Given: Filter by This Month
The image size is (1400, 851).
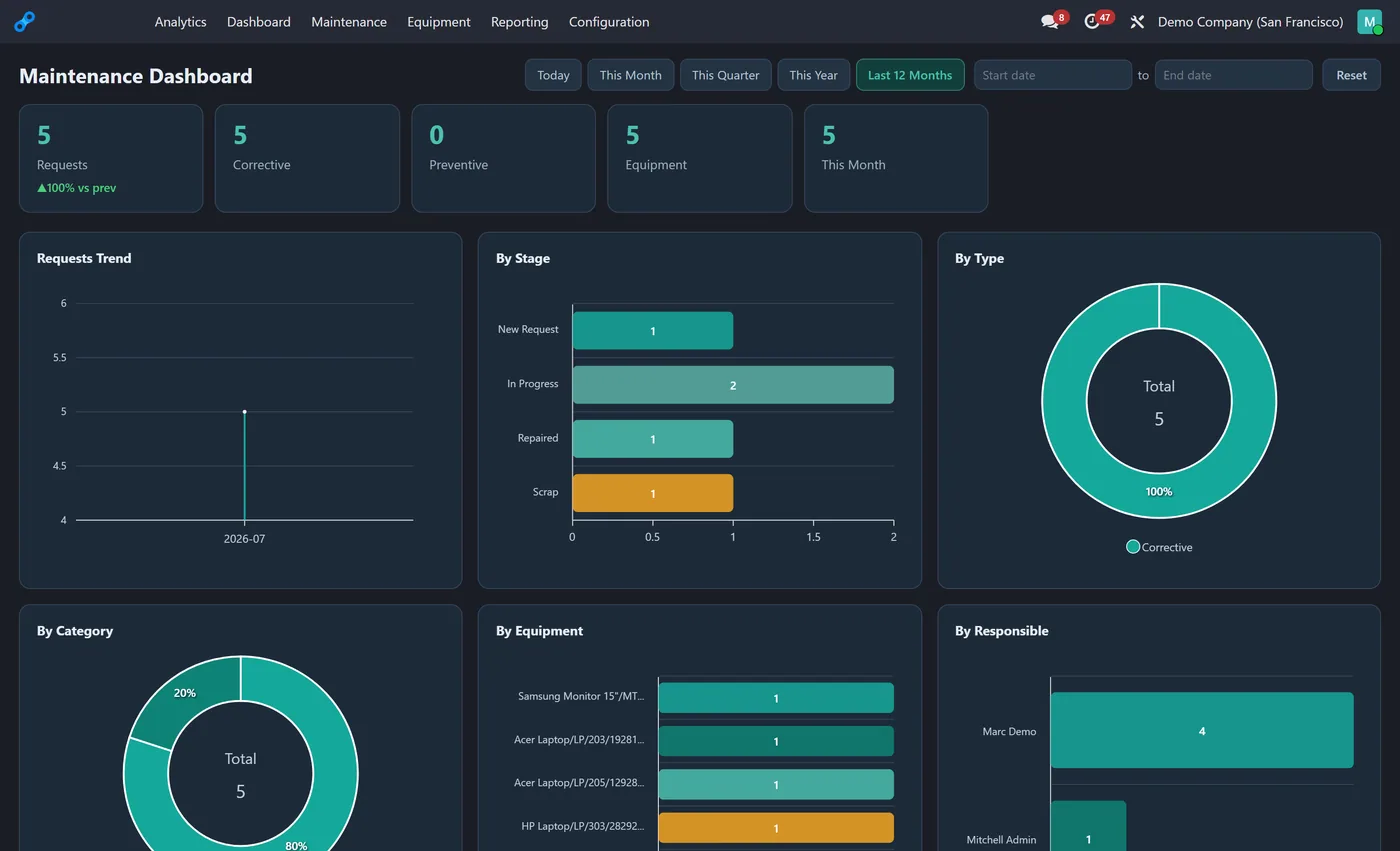Looking at the screenshot, I should click(631, 75).
